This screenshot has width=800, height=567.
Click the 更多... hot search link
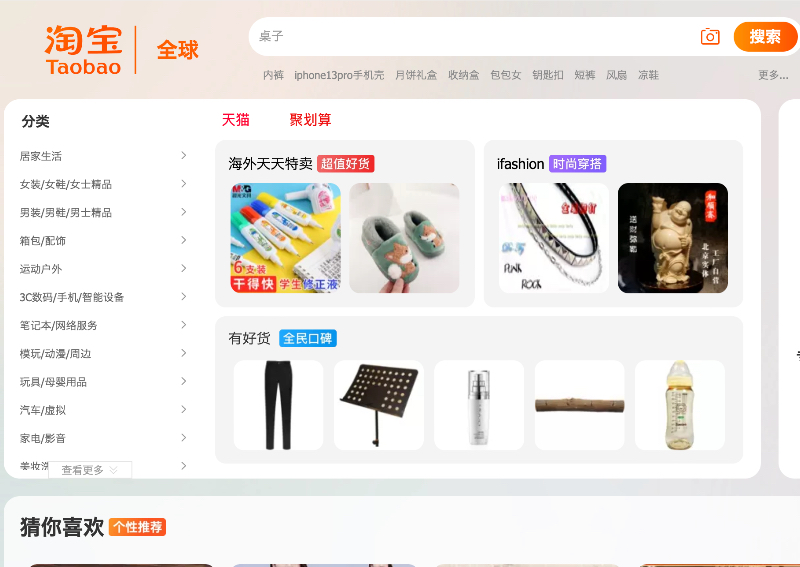pos(773,75)
